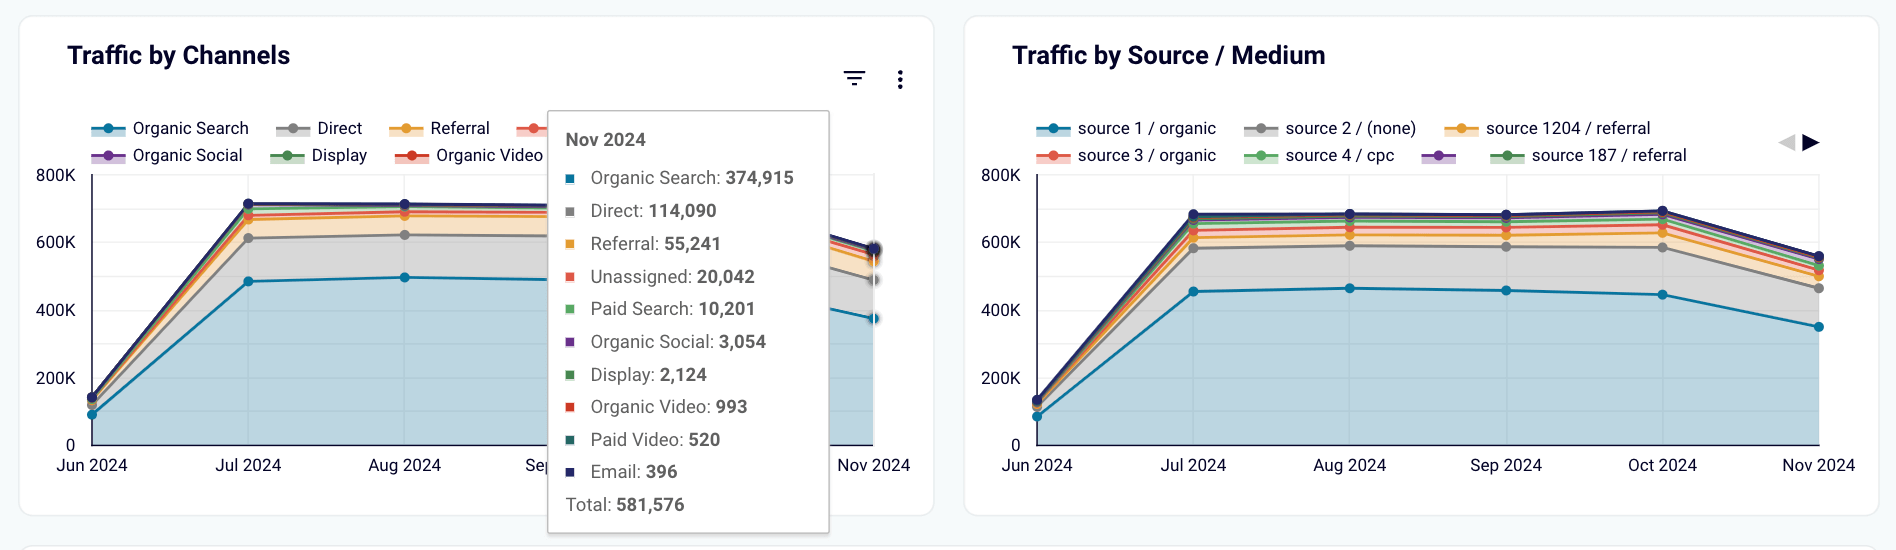Click source 1 organic point at Oct 2024

point(1662,295)
